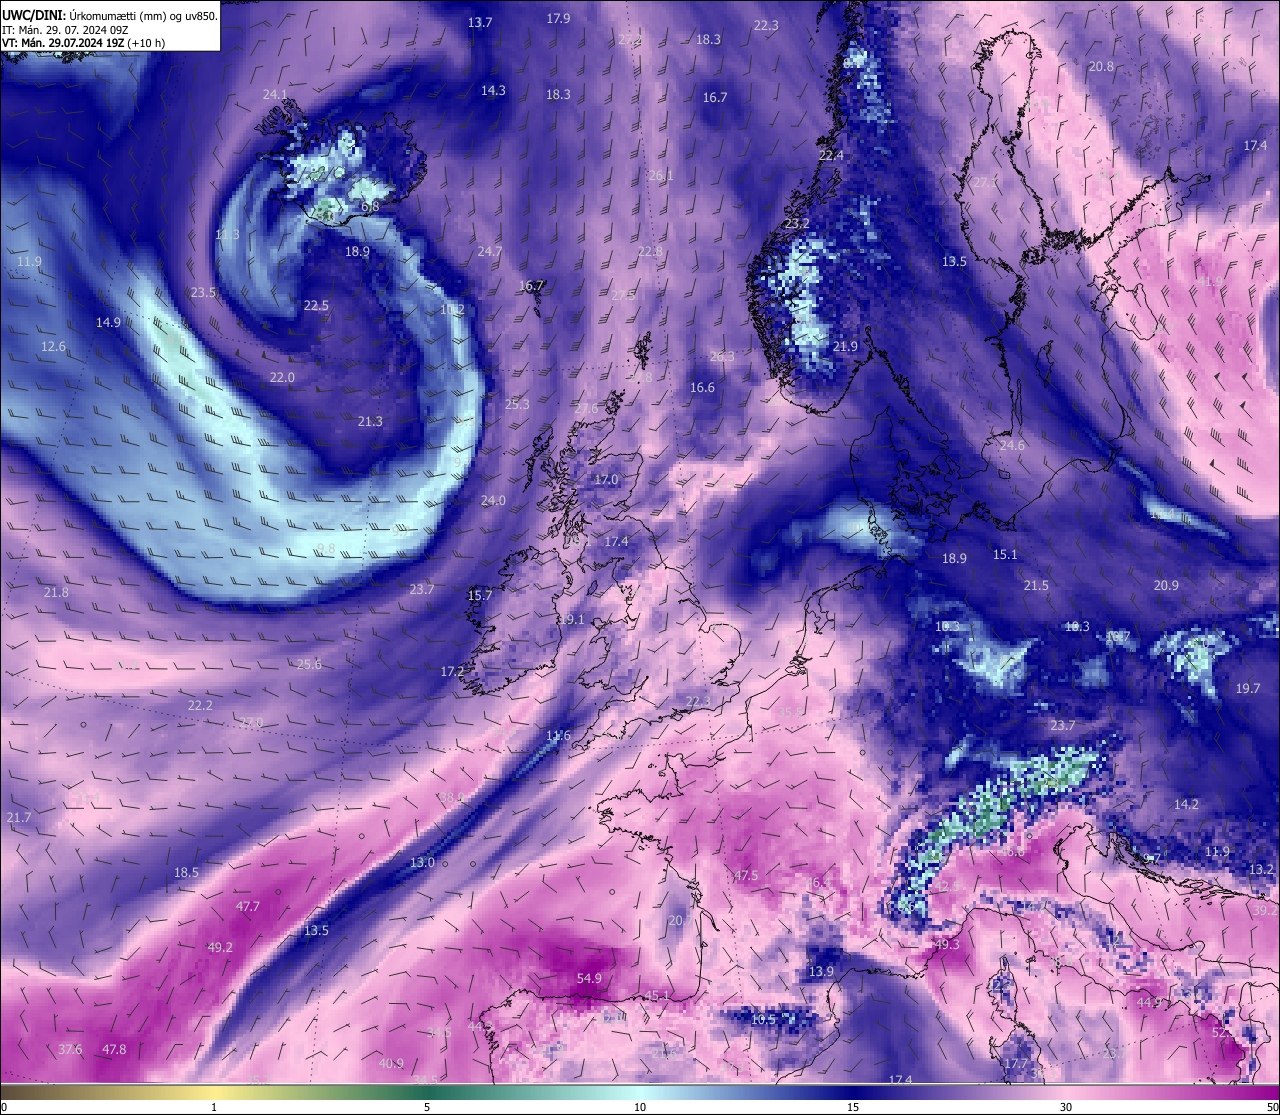Click the 15.7 value over northern Ireland
This screenshot has height=1115, width=1280.
[480, 595]
